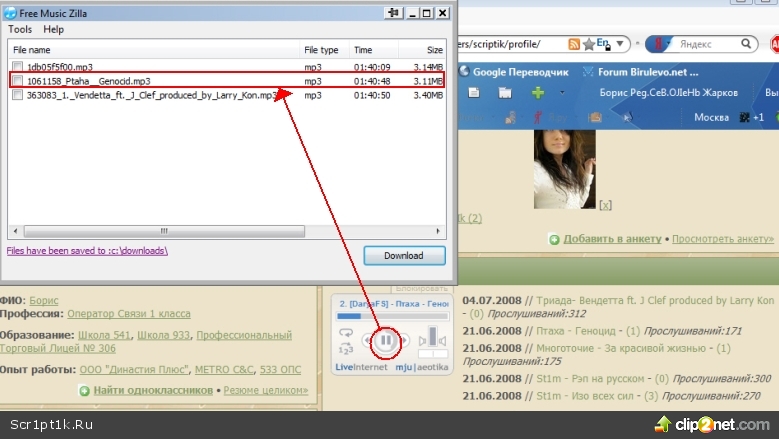779x439 pixels.
Task: Skip to next track in the music player
Action: (x=405, y=341)
